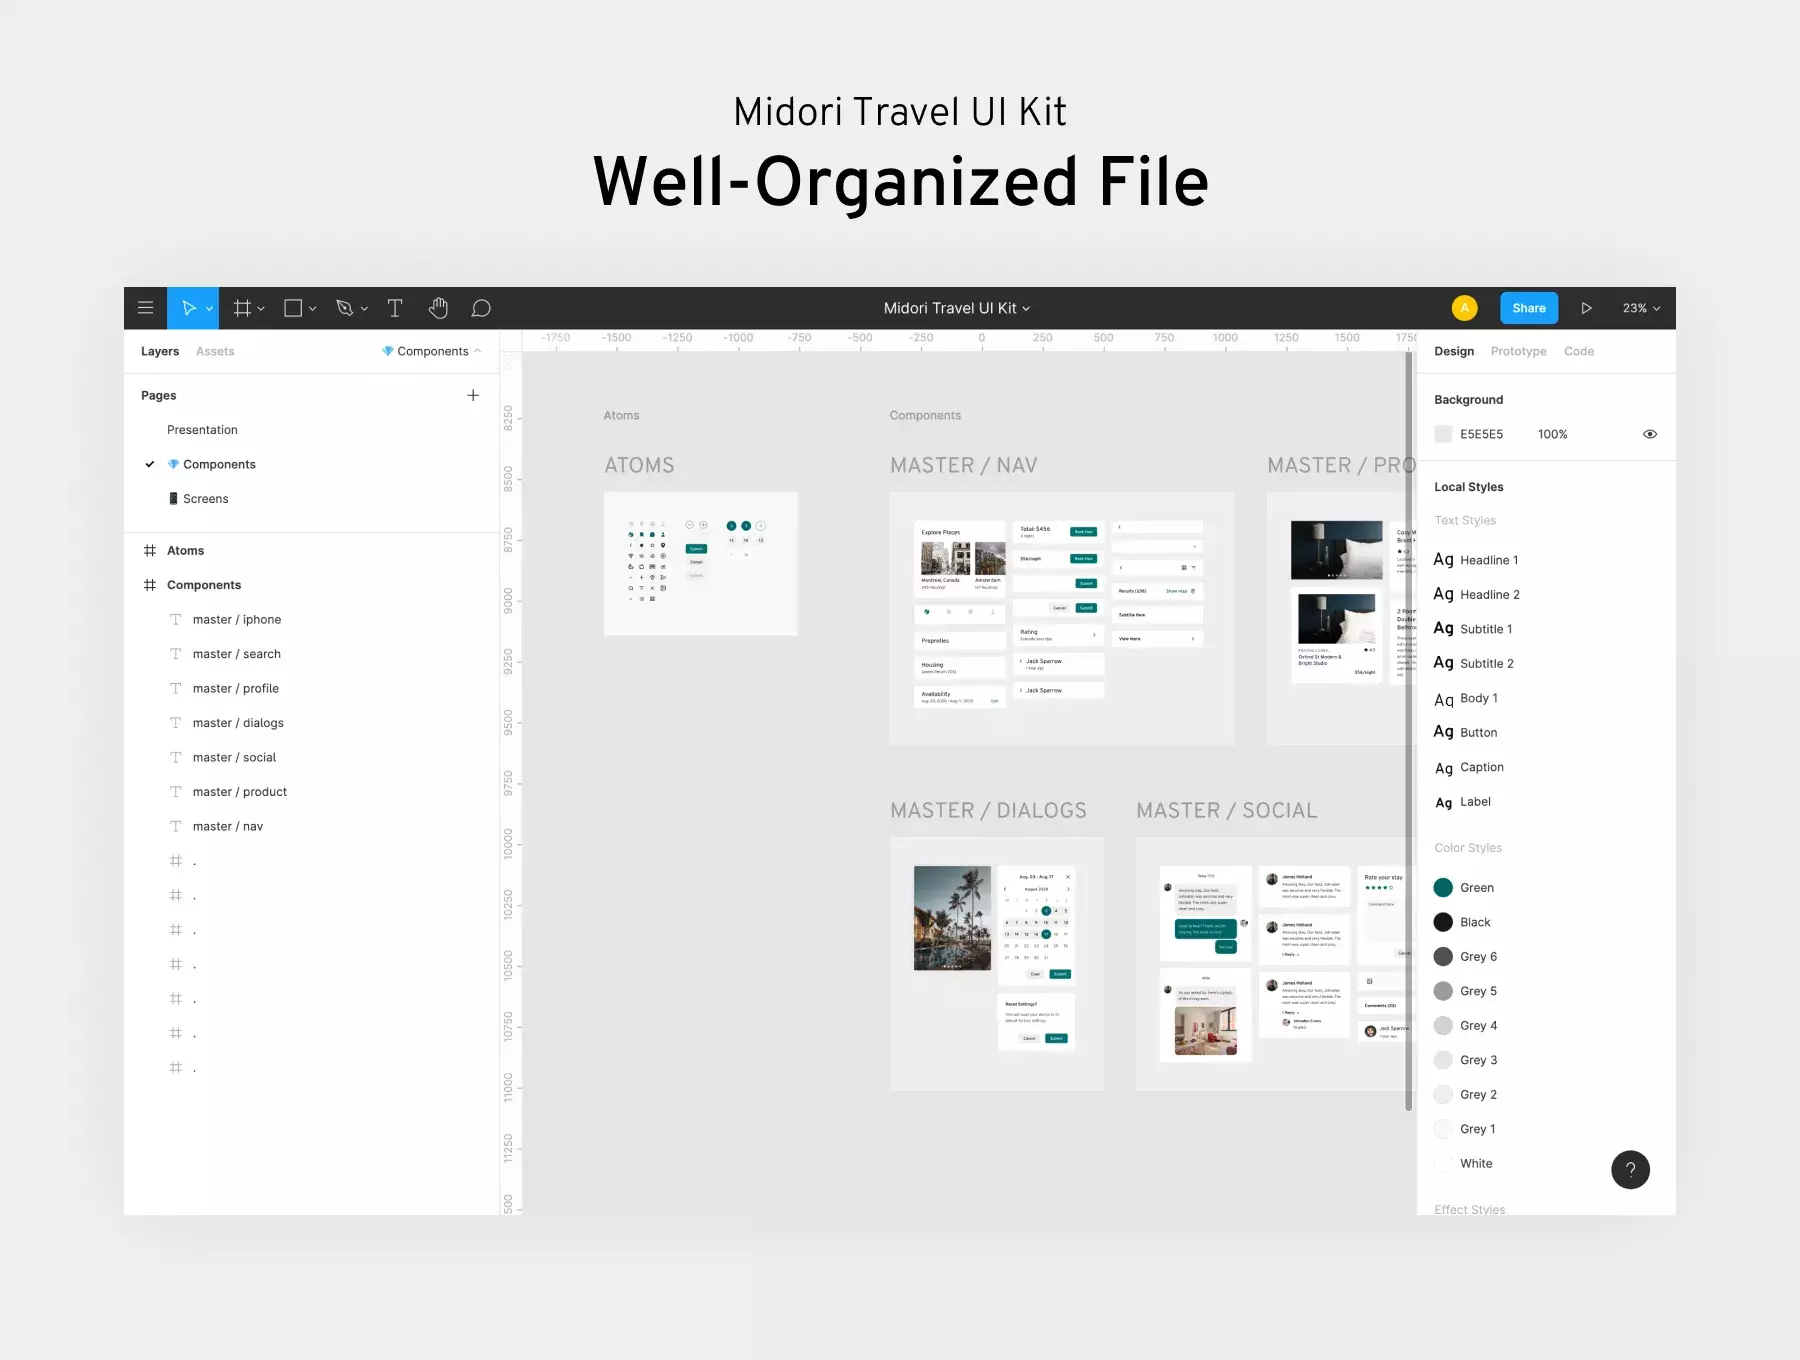1800x1360 pixels.
Task: Select the Master / Dialogs frame on canvas
Action: tap(997, 964)
